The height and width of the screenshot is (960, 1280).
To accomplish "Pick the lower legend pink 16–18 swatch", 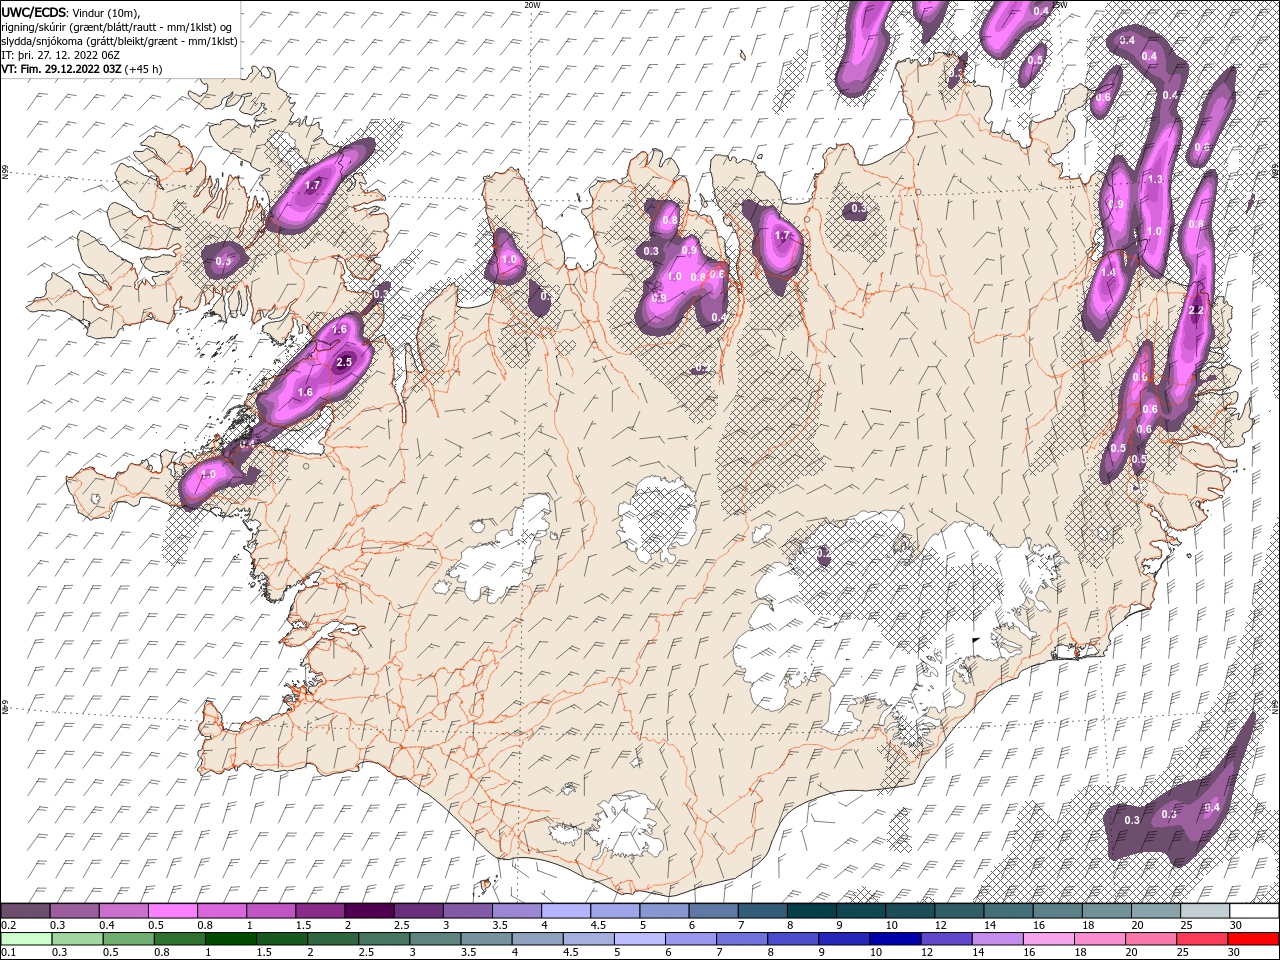I will tap(1047, 939).
